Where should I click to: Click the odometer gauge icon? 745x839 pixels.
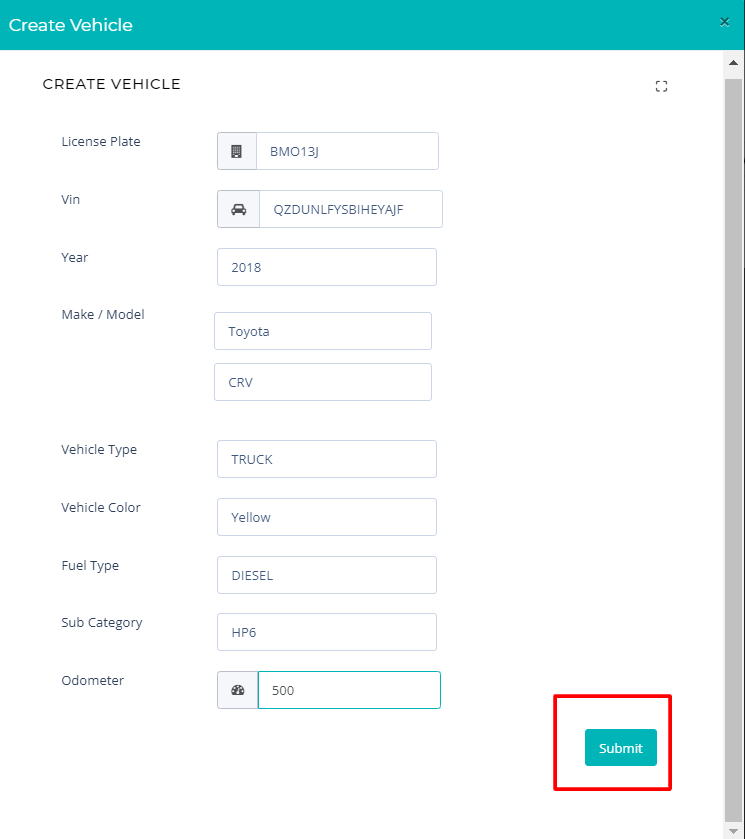pos(238,690)
